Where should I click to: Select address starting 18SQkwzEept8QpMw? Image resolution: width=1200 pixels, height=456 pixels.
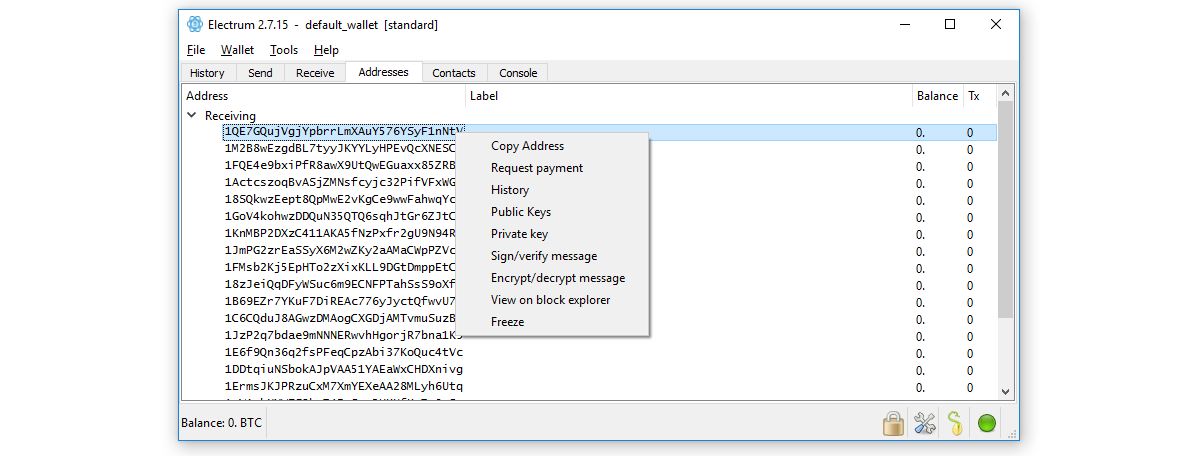point(340,199)
